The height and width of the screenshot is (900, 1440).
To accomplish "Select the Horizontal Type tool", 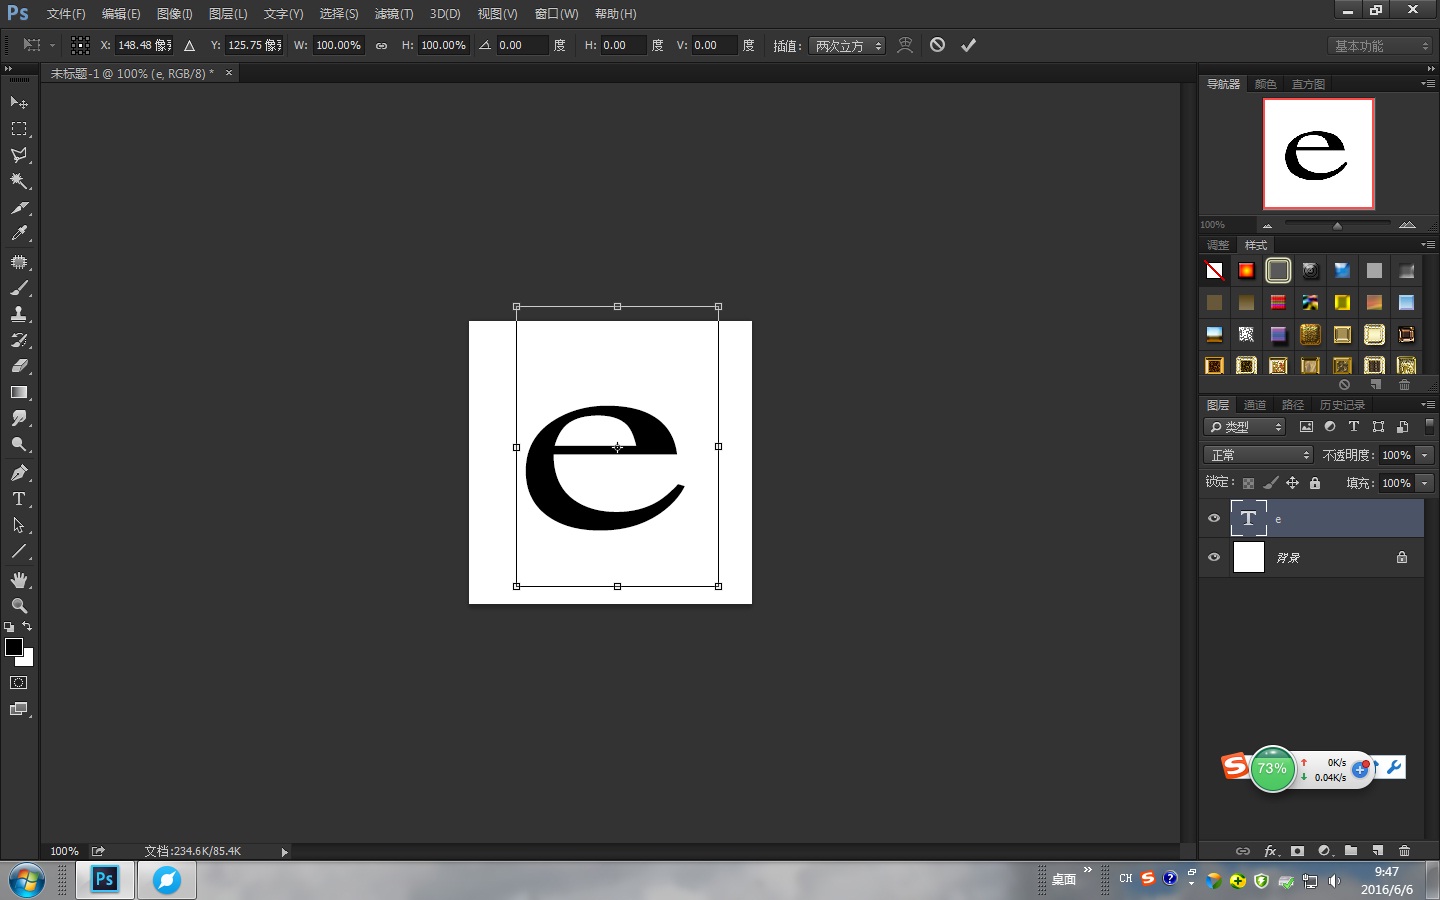I will coord(19,499).
